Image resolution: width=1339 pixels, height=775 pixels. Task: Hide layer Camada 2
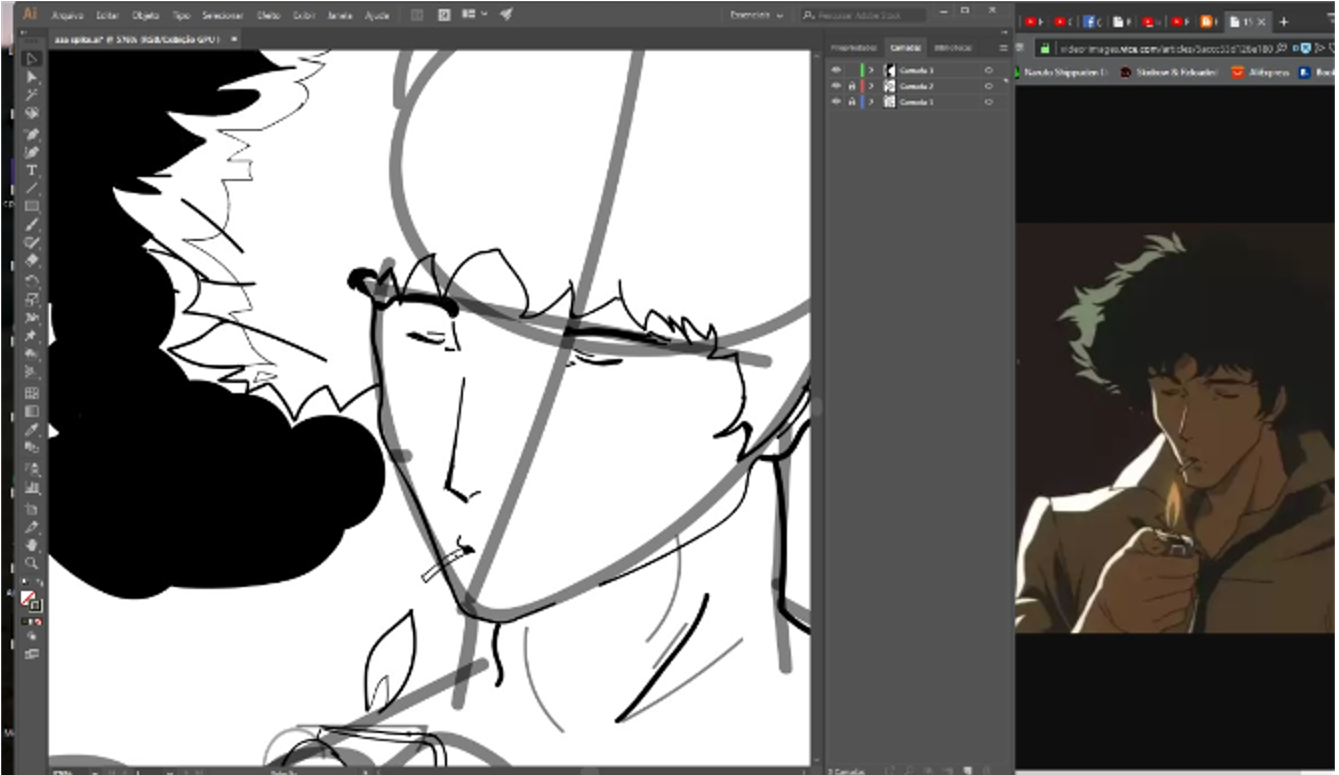coord(836,87)
